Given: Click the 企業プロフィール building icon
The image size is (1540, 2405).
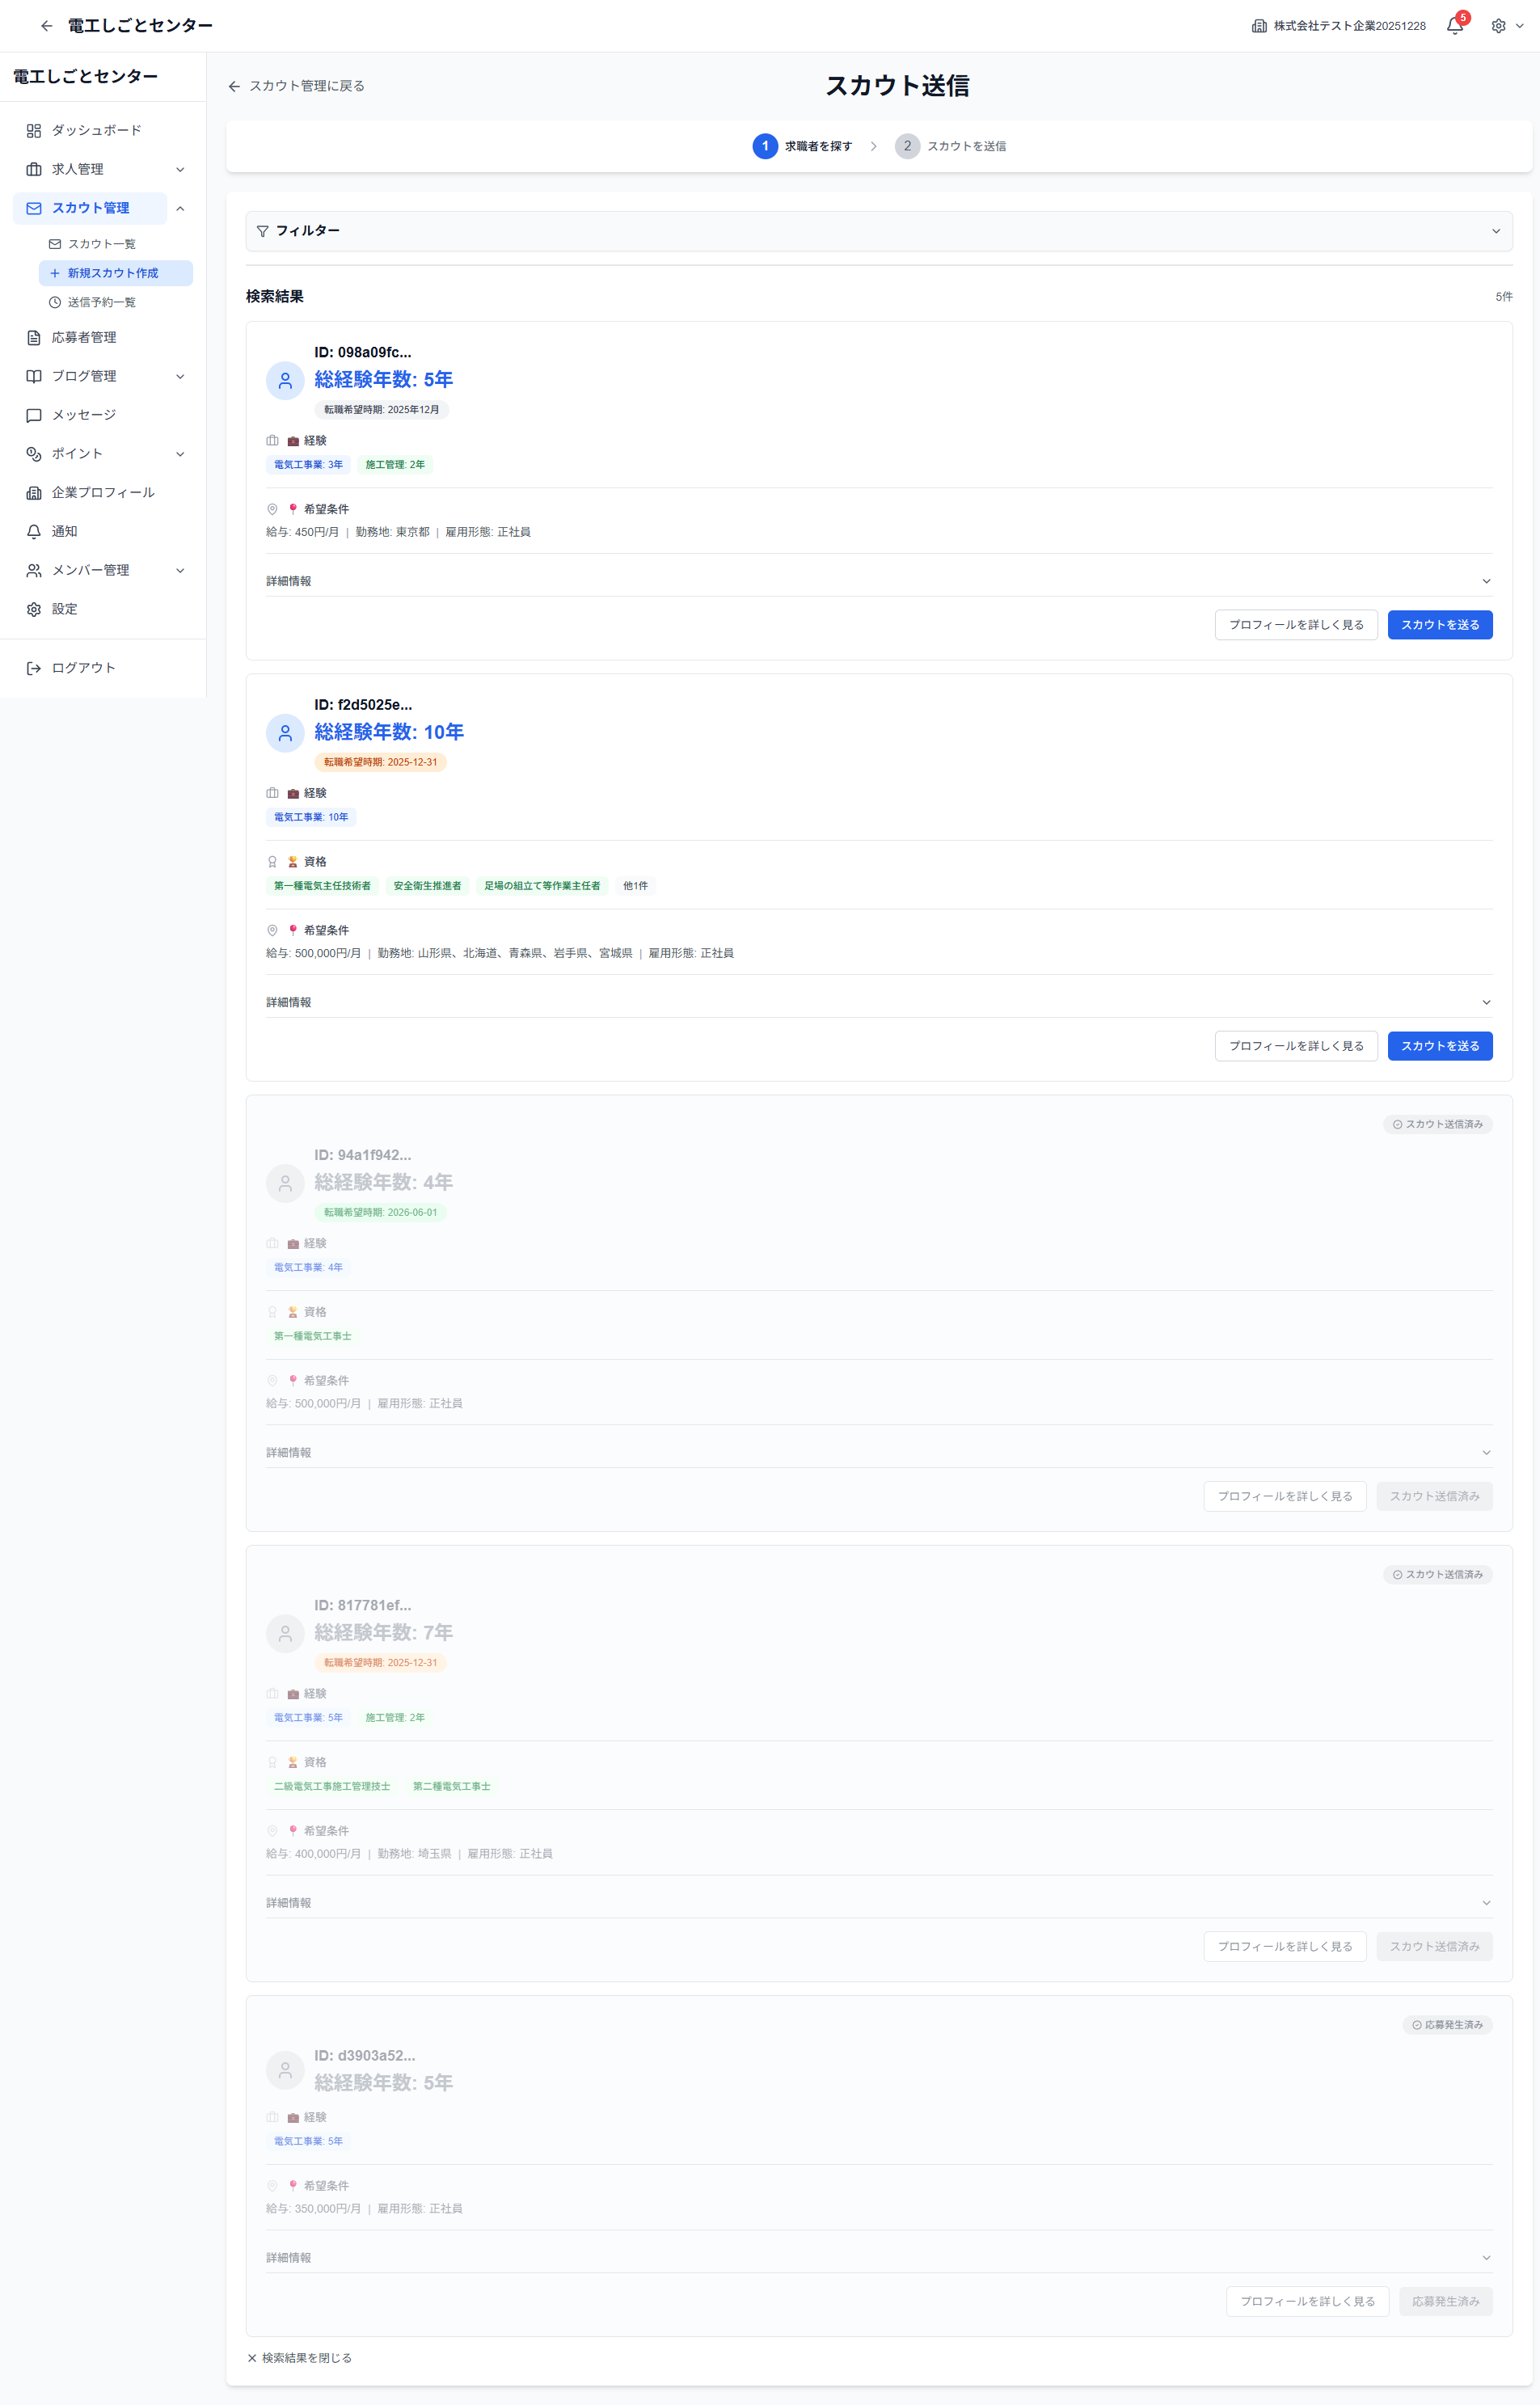Looking at the screenshot, I should (x=34, y=493).
